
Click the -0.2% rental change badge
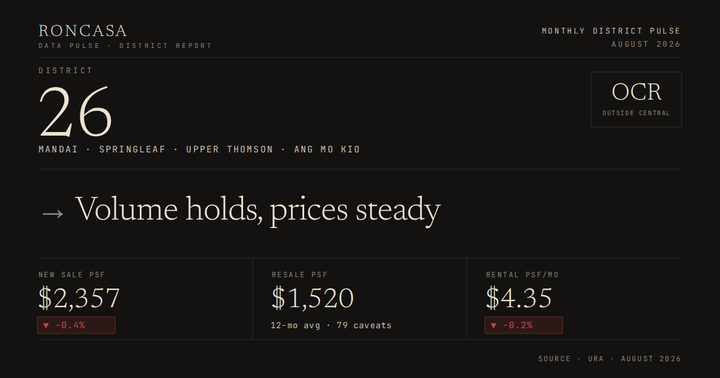[x=524, y=325]
